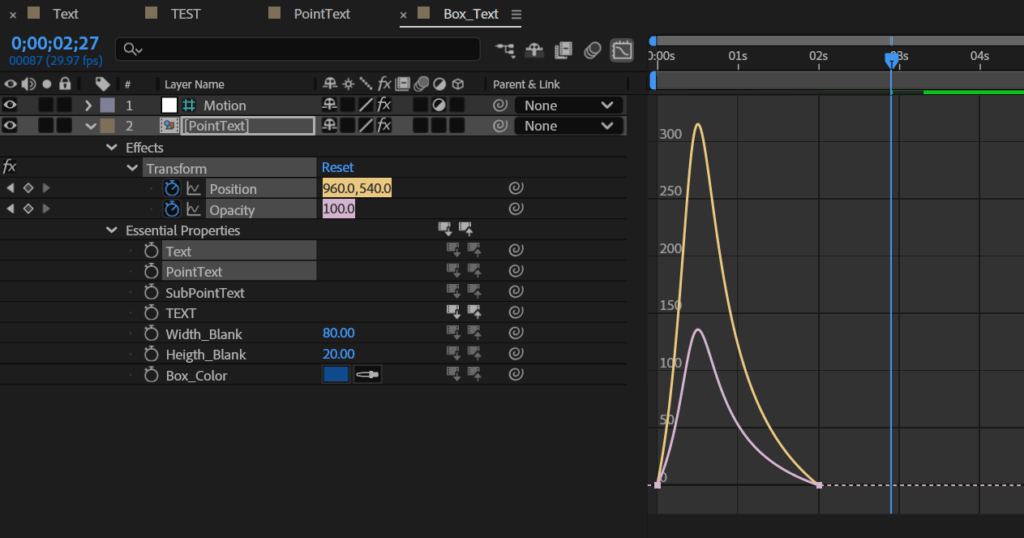Switch to the Text composition tab

pyautogui.click(x=65, y=14)
